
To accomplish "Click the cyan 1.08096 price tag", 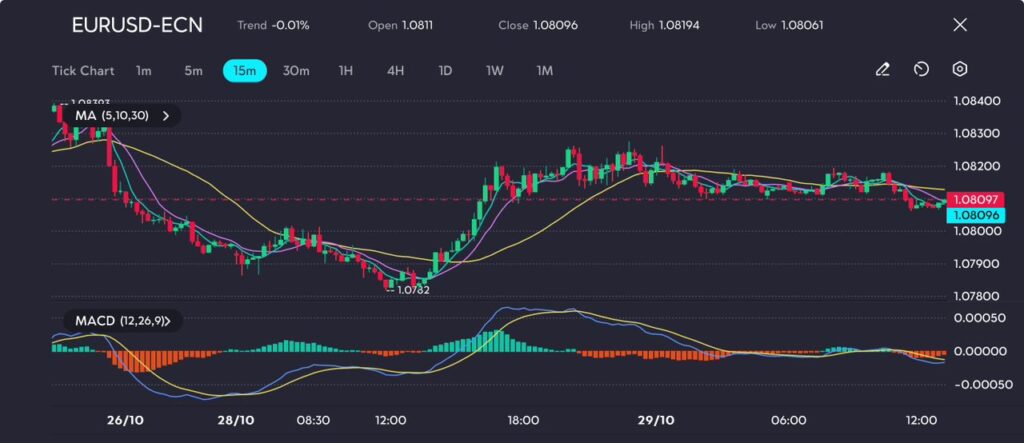I will click(972, 215).
